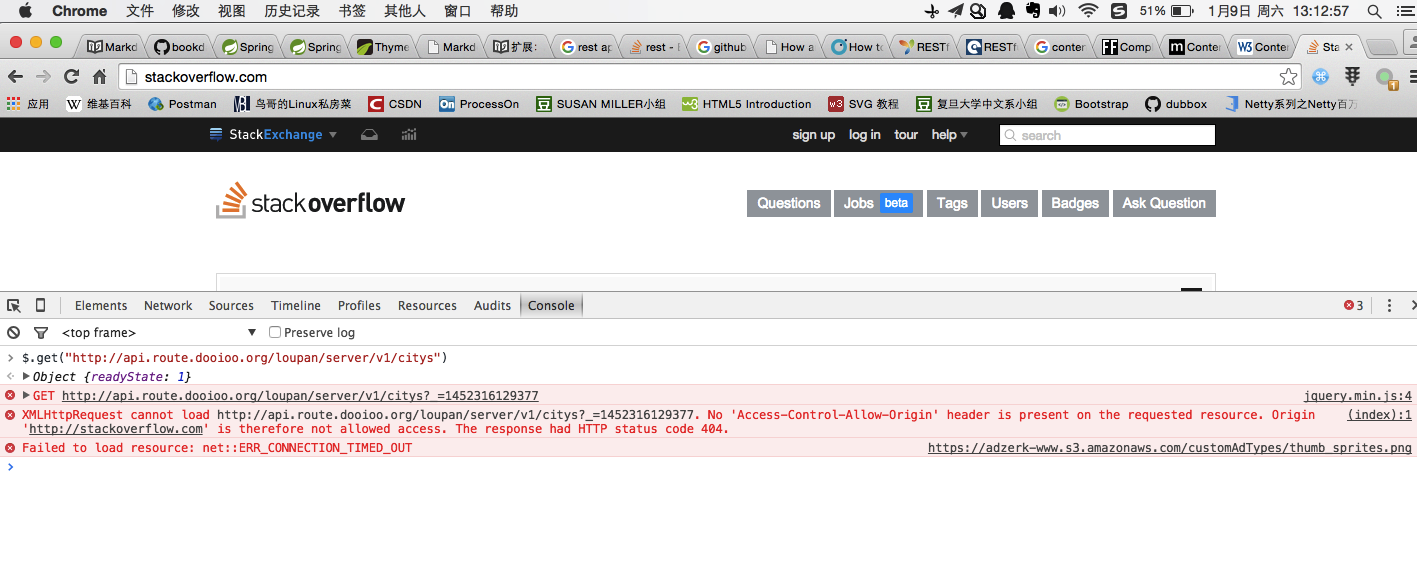Click the Jobs beta button
Screen dimensions: 1417x575
click(877, 203)
